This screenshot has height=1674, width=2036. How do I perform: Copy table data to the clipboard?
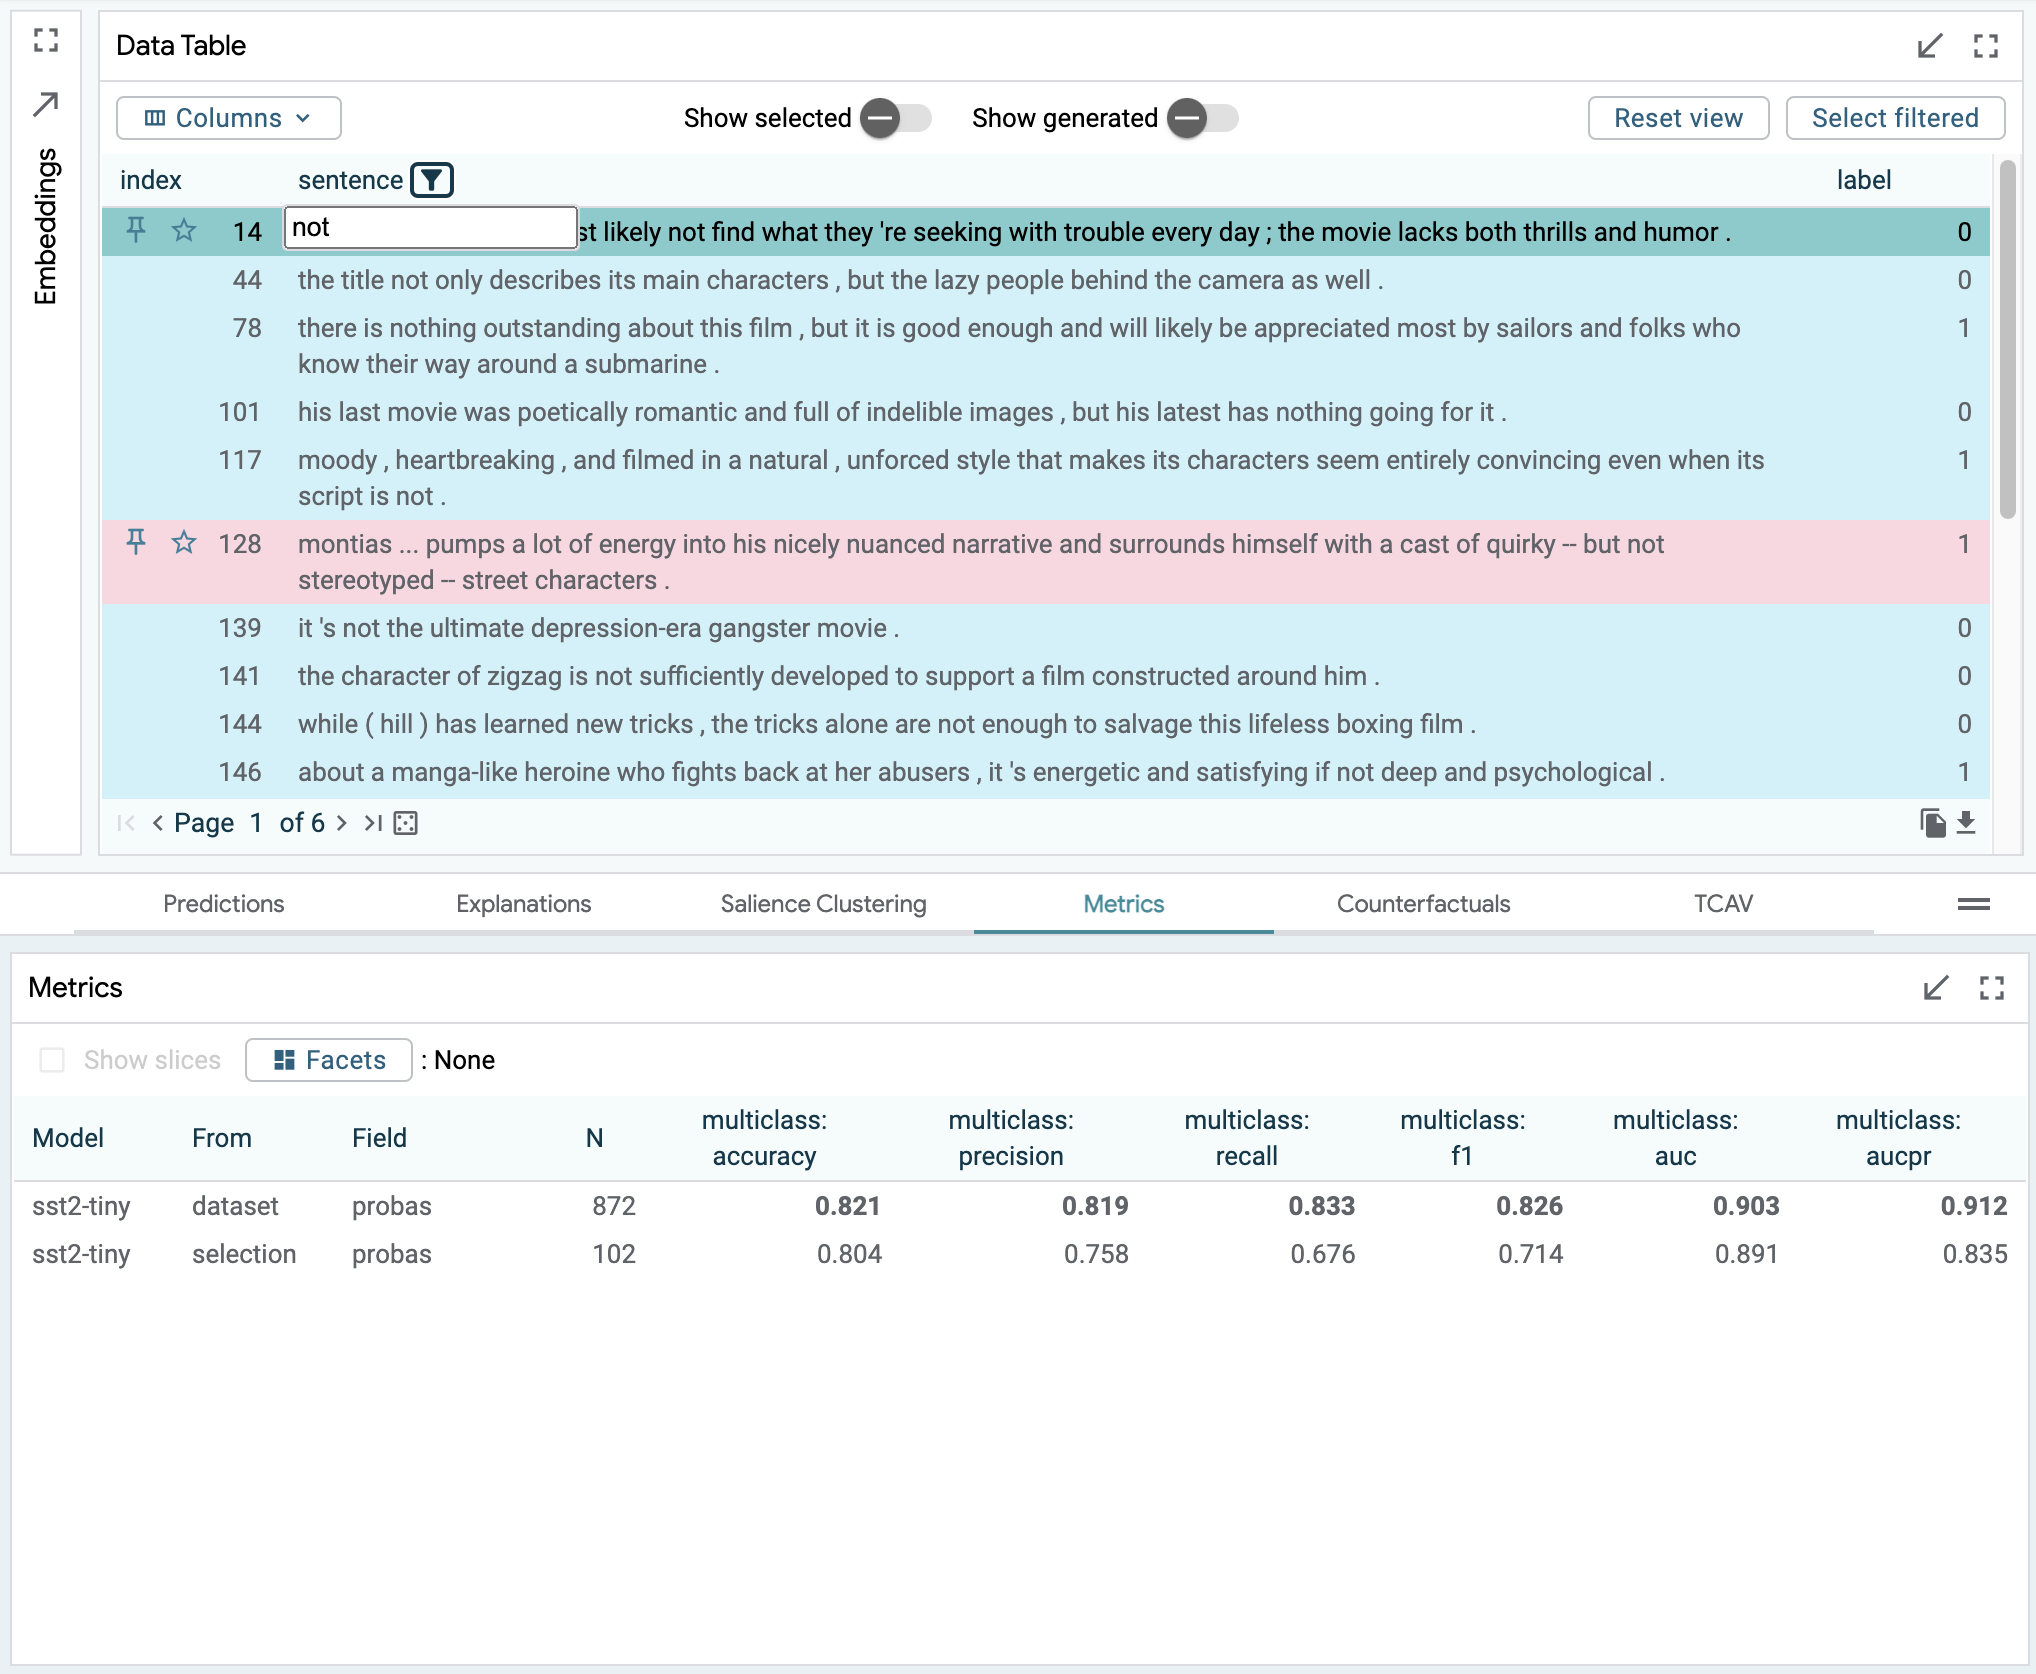(x=1933, y=823)
